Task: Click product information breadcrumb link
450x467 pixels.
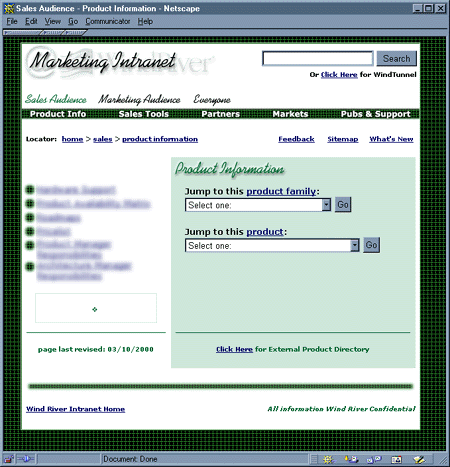Action: tap(160, 139)
